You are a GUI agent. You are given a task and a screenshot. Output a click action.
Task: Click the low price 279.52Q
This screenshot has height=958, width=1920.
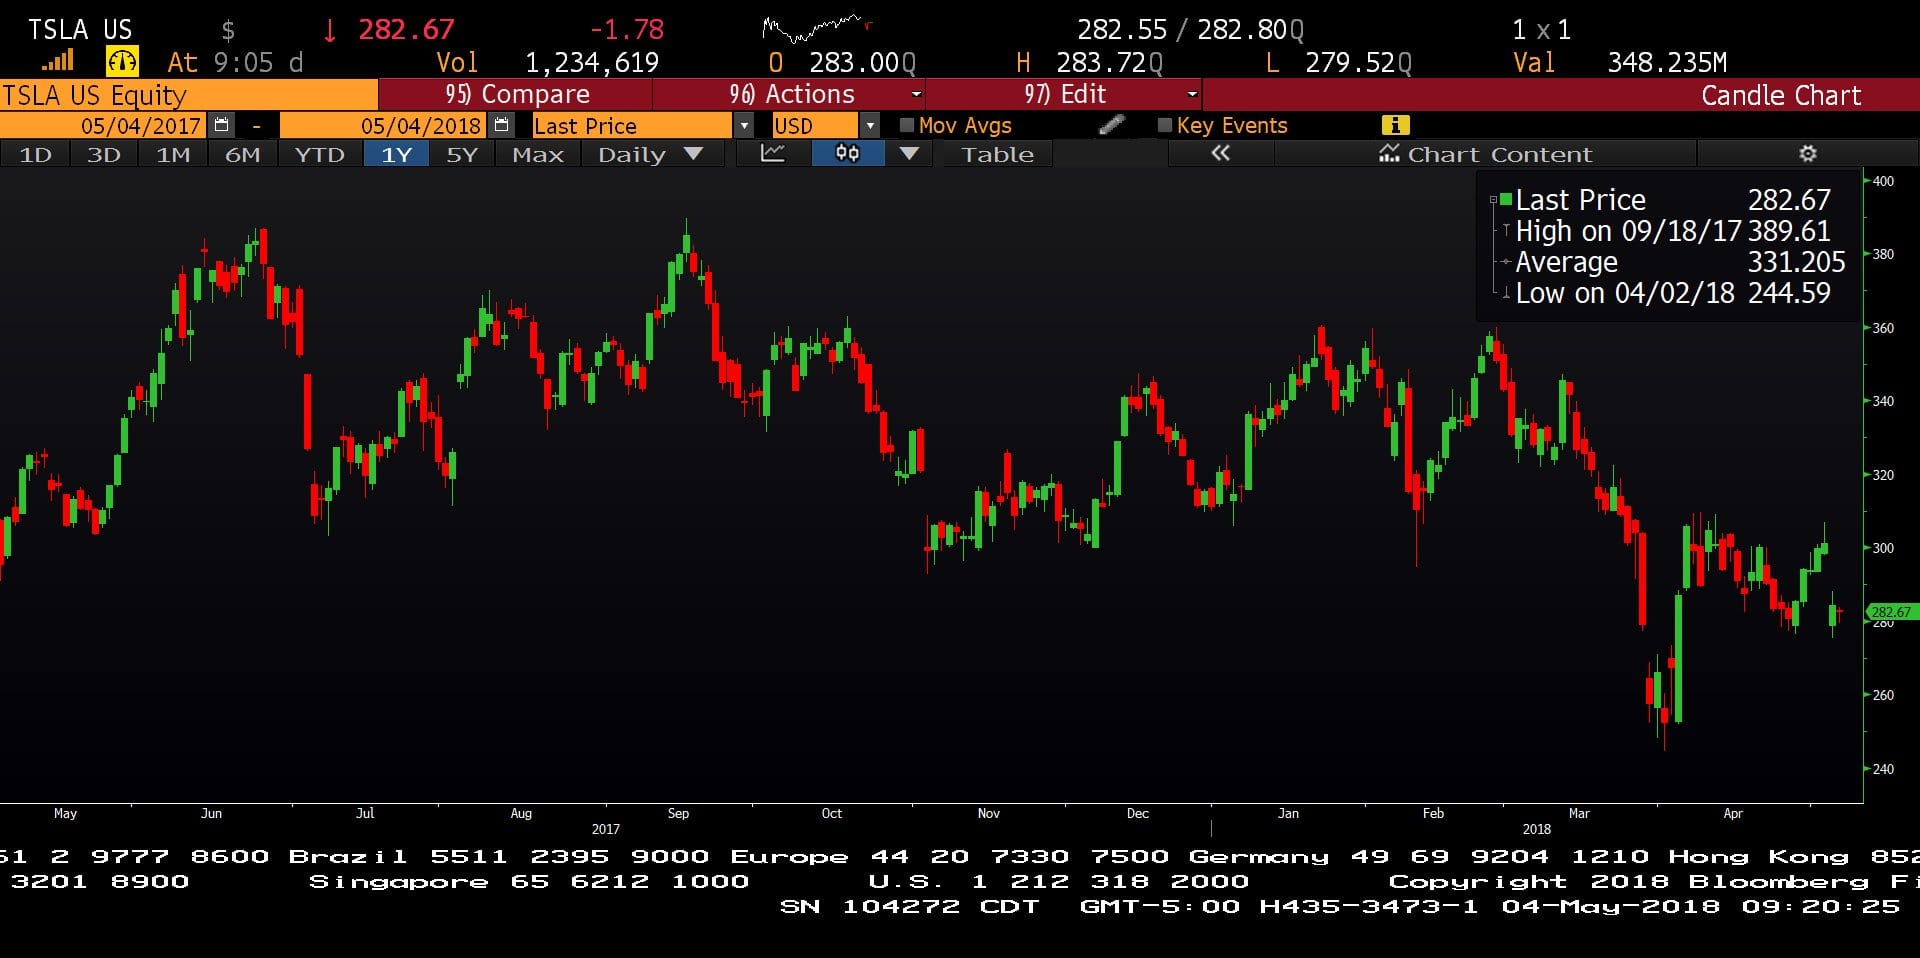pyautogui.click(x=1358, y=63)
